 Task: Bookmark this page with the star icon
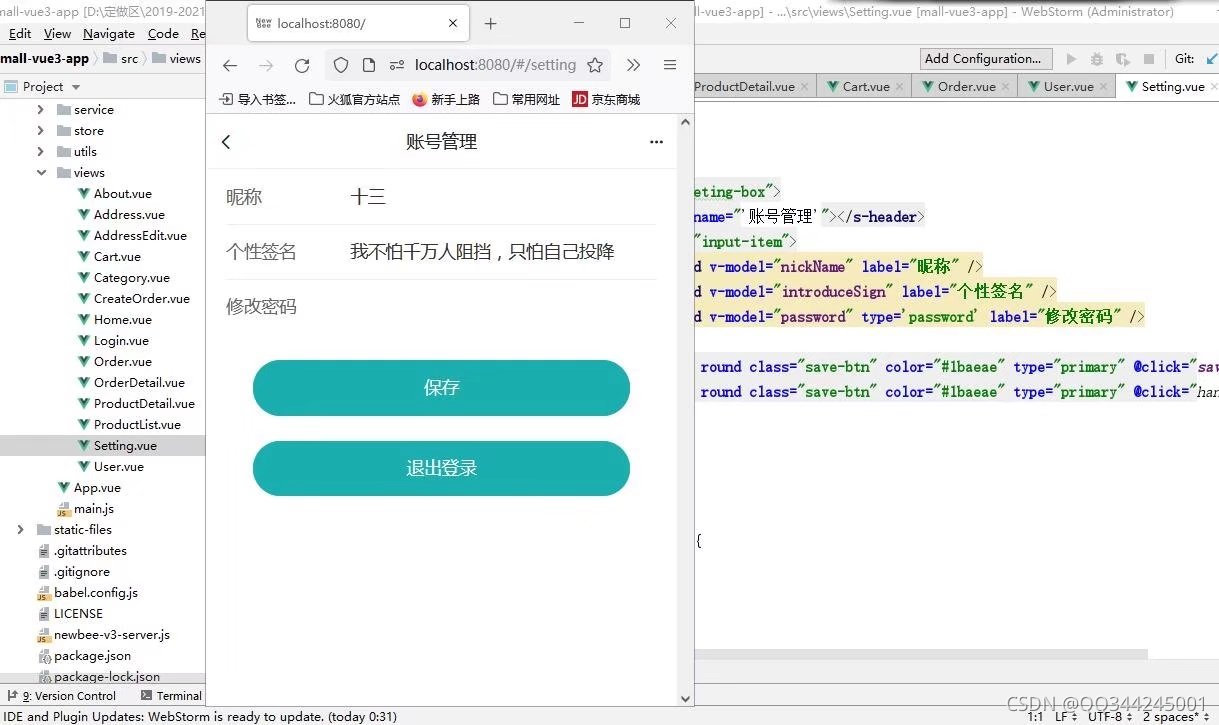pos(595,65)
